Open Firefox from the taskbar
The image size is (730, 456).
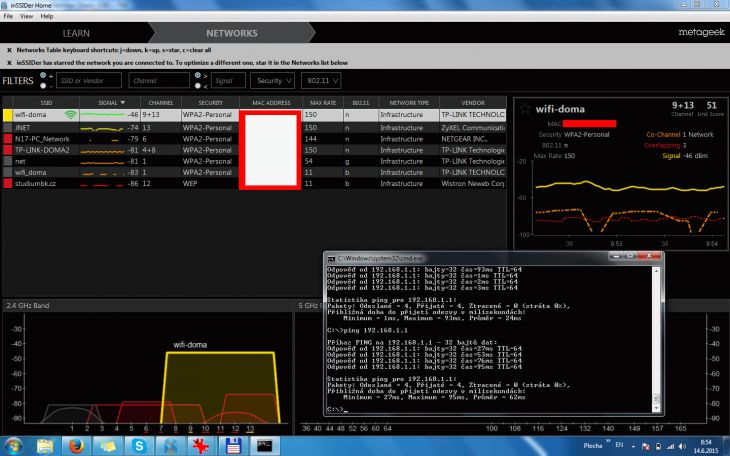tap(76, 446)
